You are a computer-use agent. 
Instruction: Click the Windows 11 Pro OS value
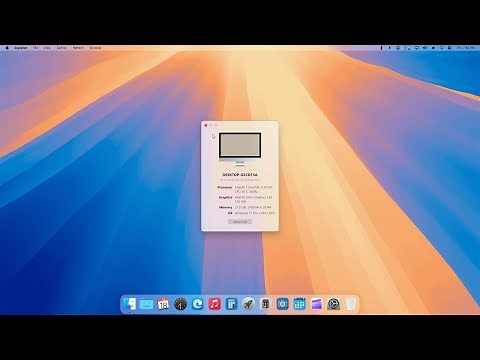[x=255, y=213]
